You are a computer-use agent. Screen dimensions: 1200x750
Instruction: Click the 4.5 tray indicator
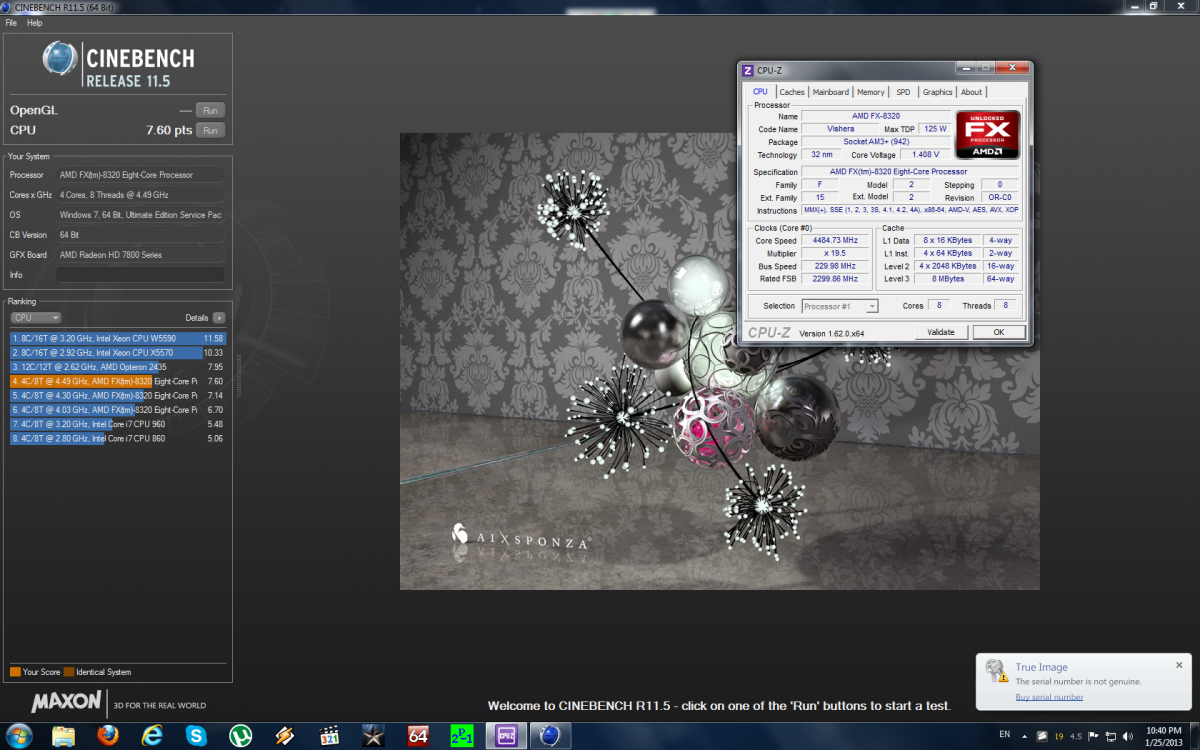[1077, 736]
